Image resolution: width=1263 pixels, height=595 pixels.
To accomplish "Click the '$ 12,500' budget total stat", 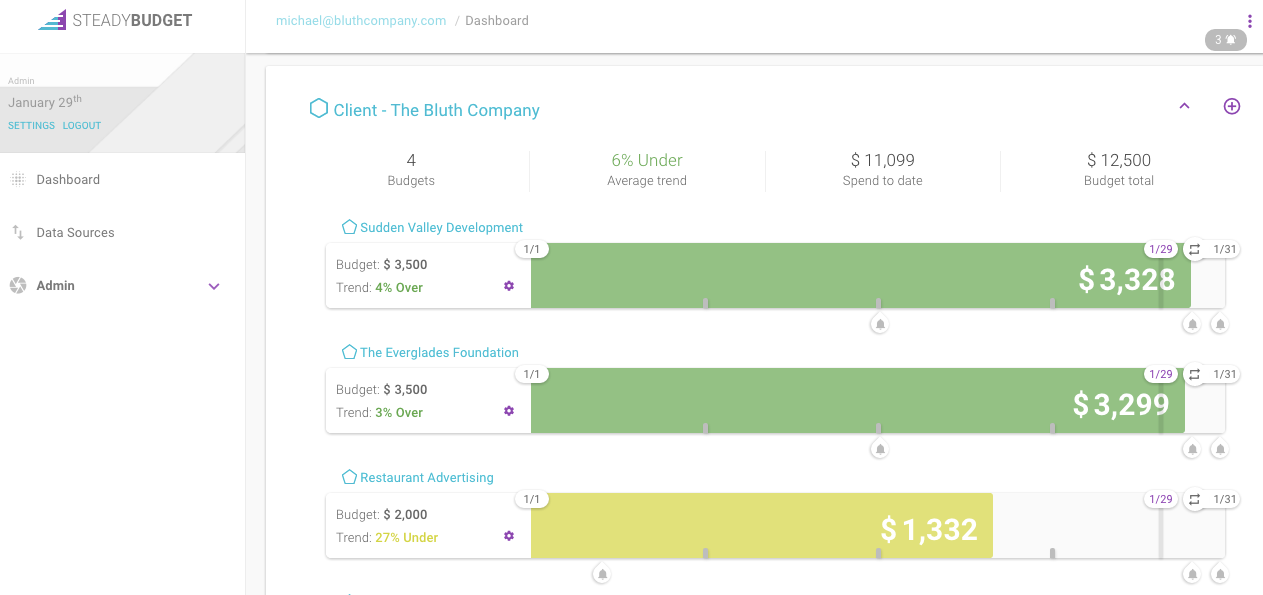I will (1119, 160).
